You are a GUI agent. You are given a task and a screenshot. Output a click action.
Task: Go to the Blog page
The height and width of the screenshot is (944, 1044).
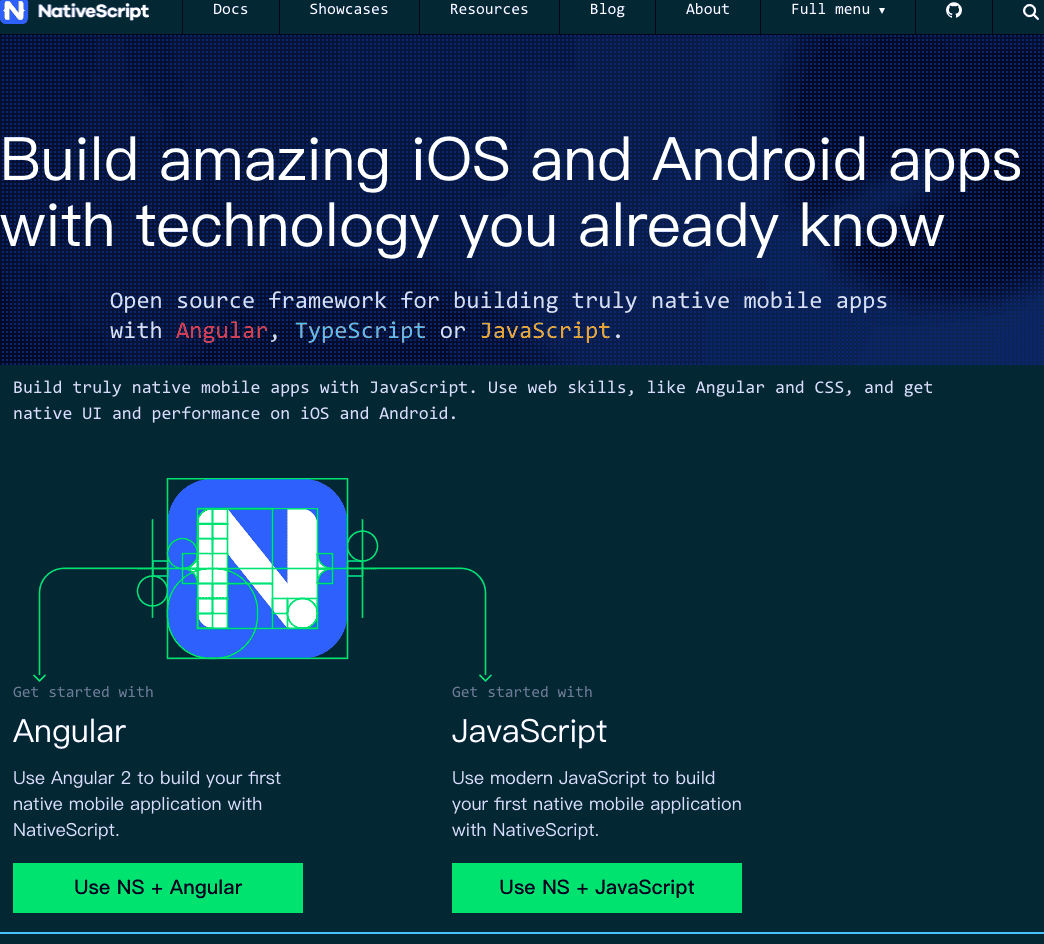(x=607, y=10)
